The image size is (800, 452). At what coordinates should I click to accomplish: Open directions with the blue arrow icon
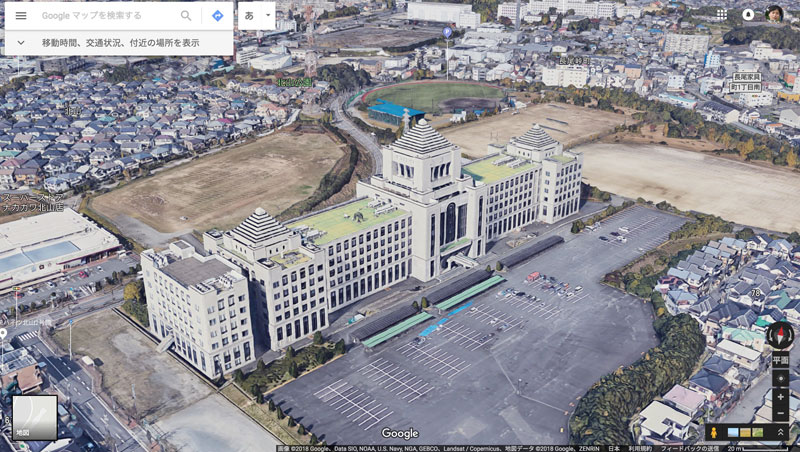pos(217,16)
